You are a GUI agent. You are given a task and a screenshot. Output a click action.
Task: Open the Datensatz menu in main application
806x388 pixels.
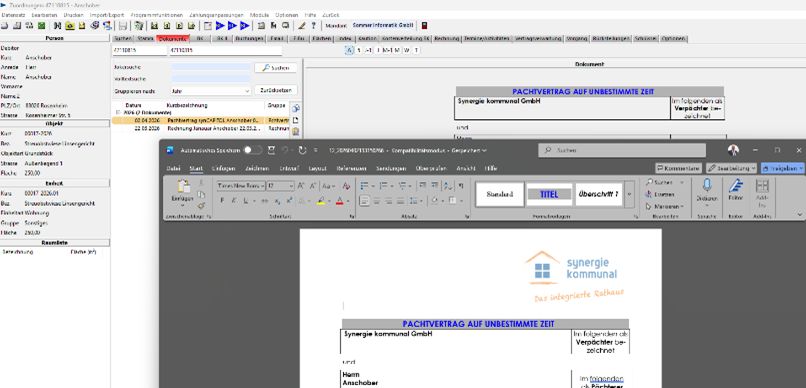pos(13,15)
